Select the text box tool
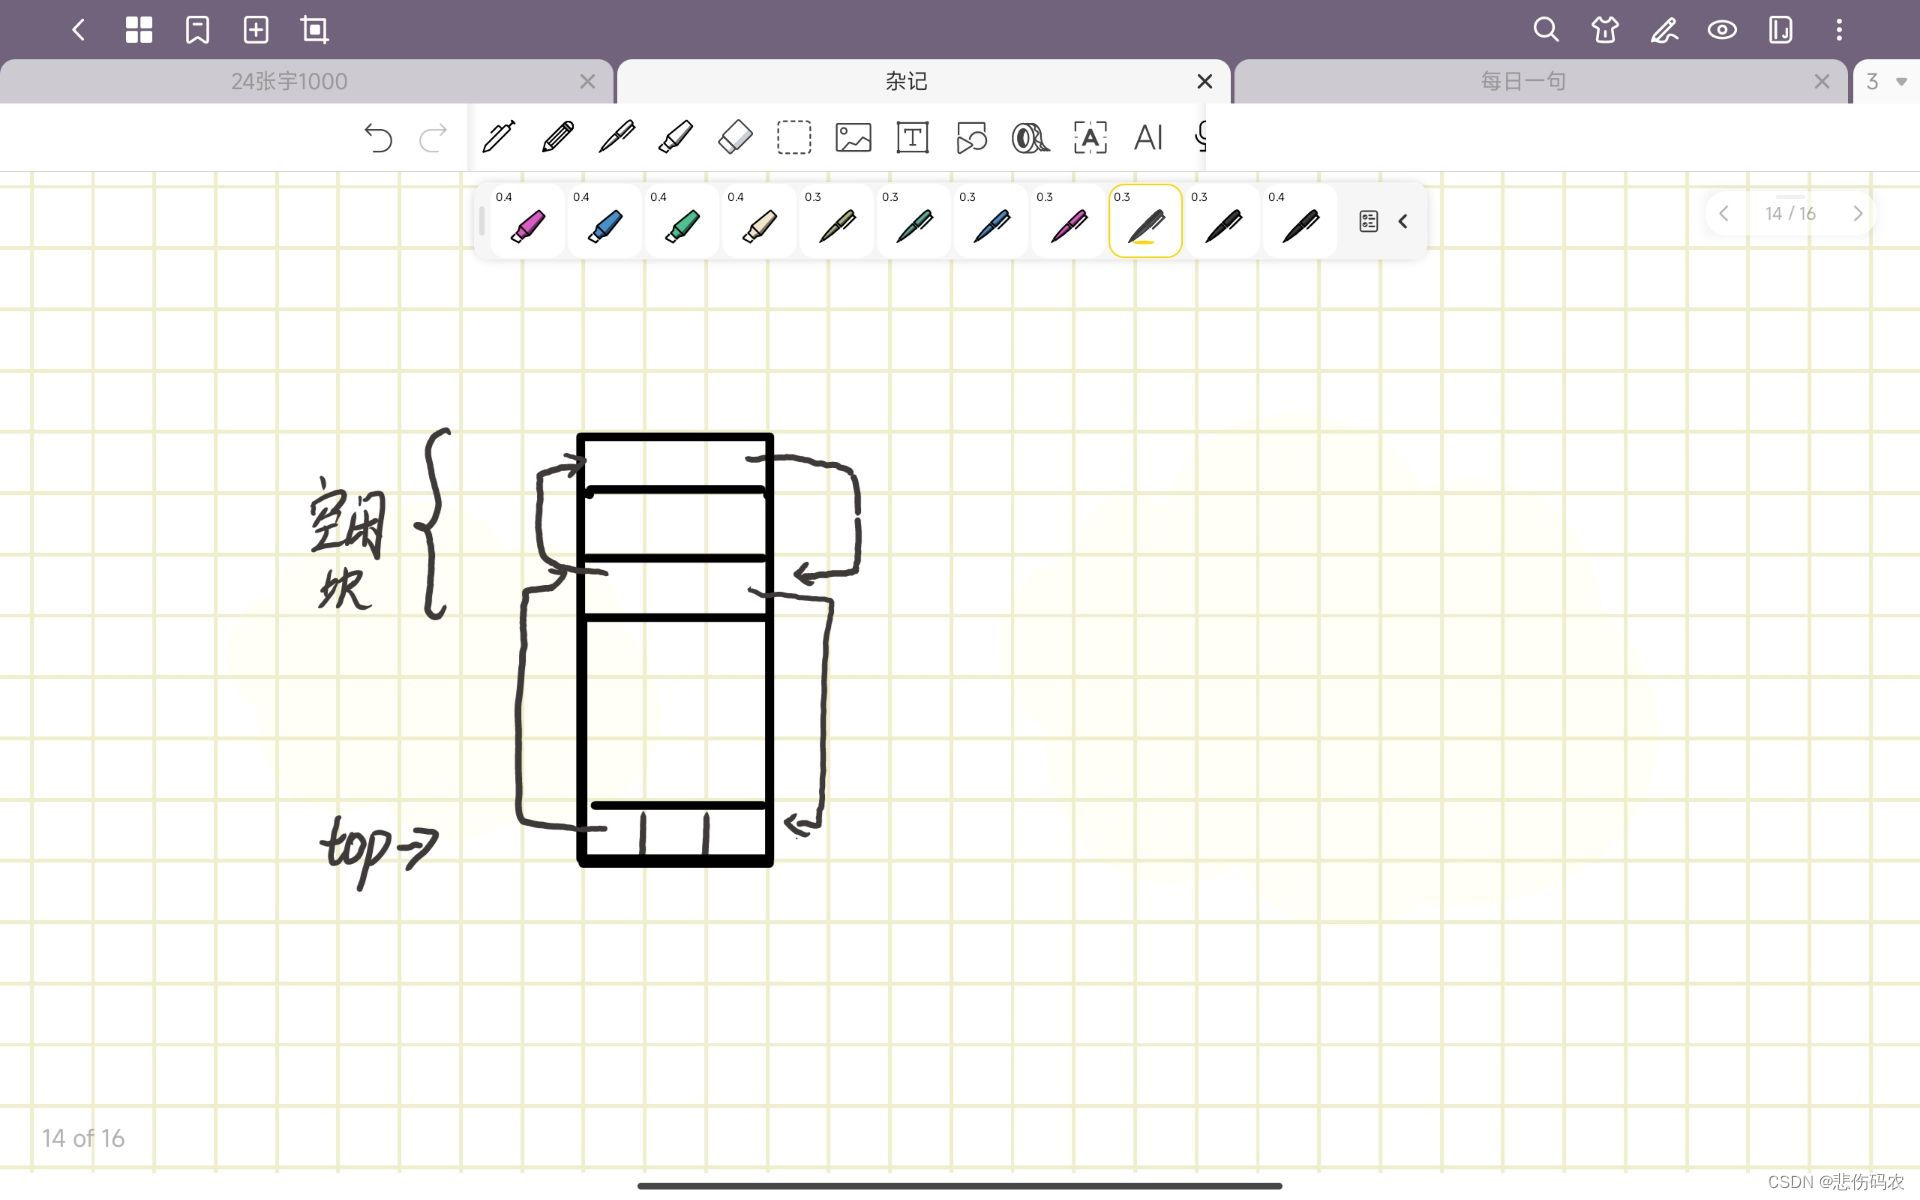This screenshot has height=1200, width=1920. point(912,137)
